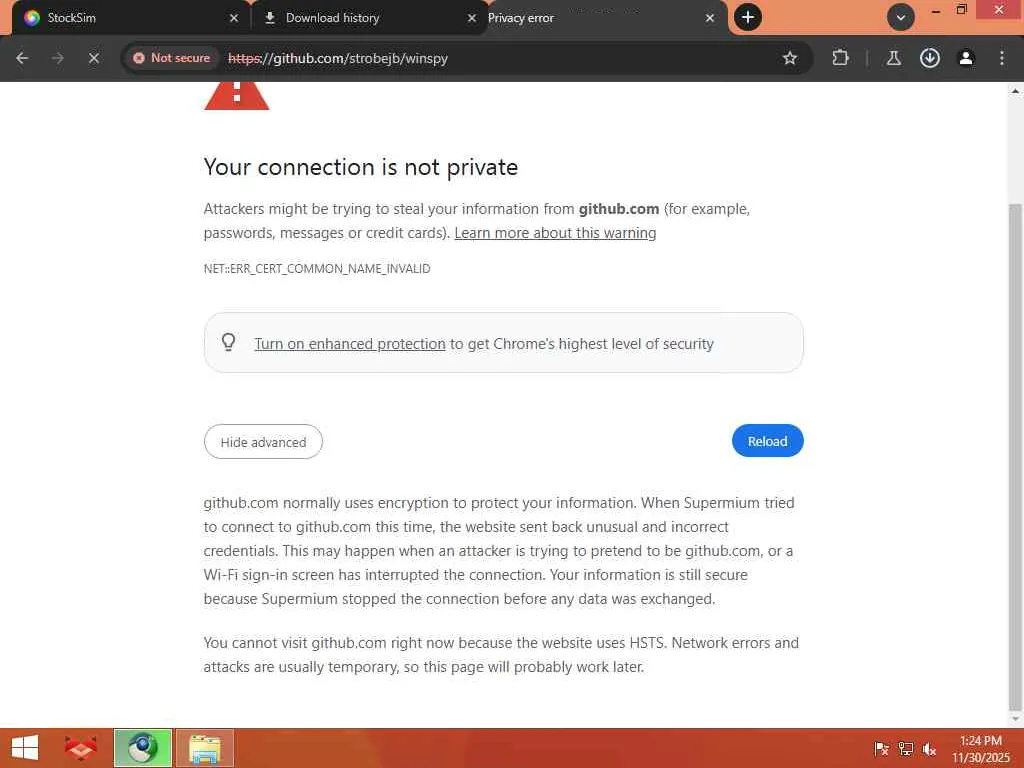Hide advanced details section
This screenshot has height=768, width=1024.
tap(263, 442)
